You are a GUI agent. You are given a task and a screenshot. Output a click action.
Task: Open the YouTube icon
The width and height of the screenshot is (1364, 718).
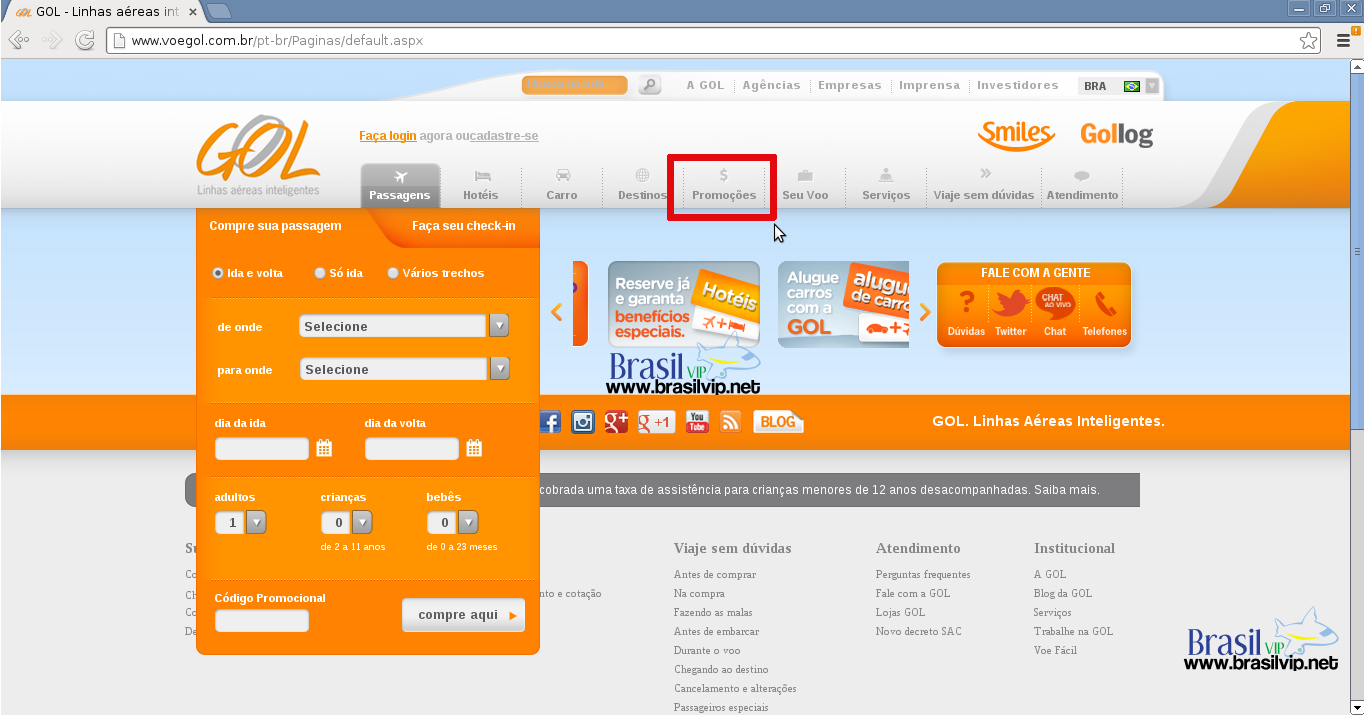coord(697,422)
